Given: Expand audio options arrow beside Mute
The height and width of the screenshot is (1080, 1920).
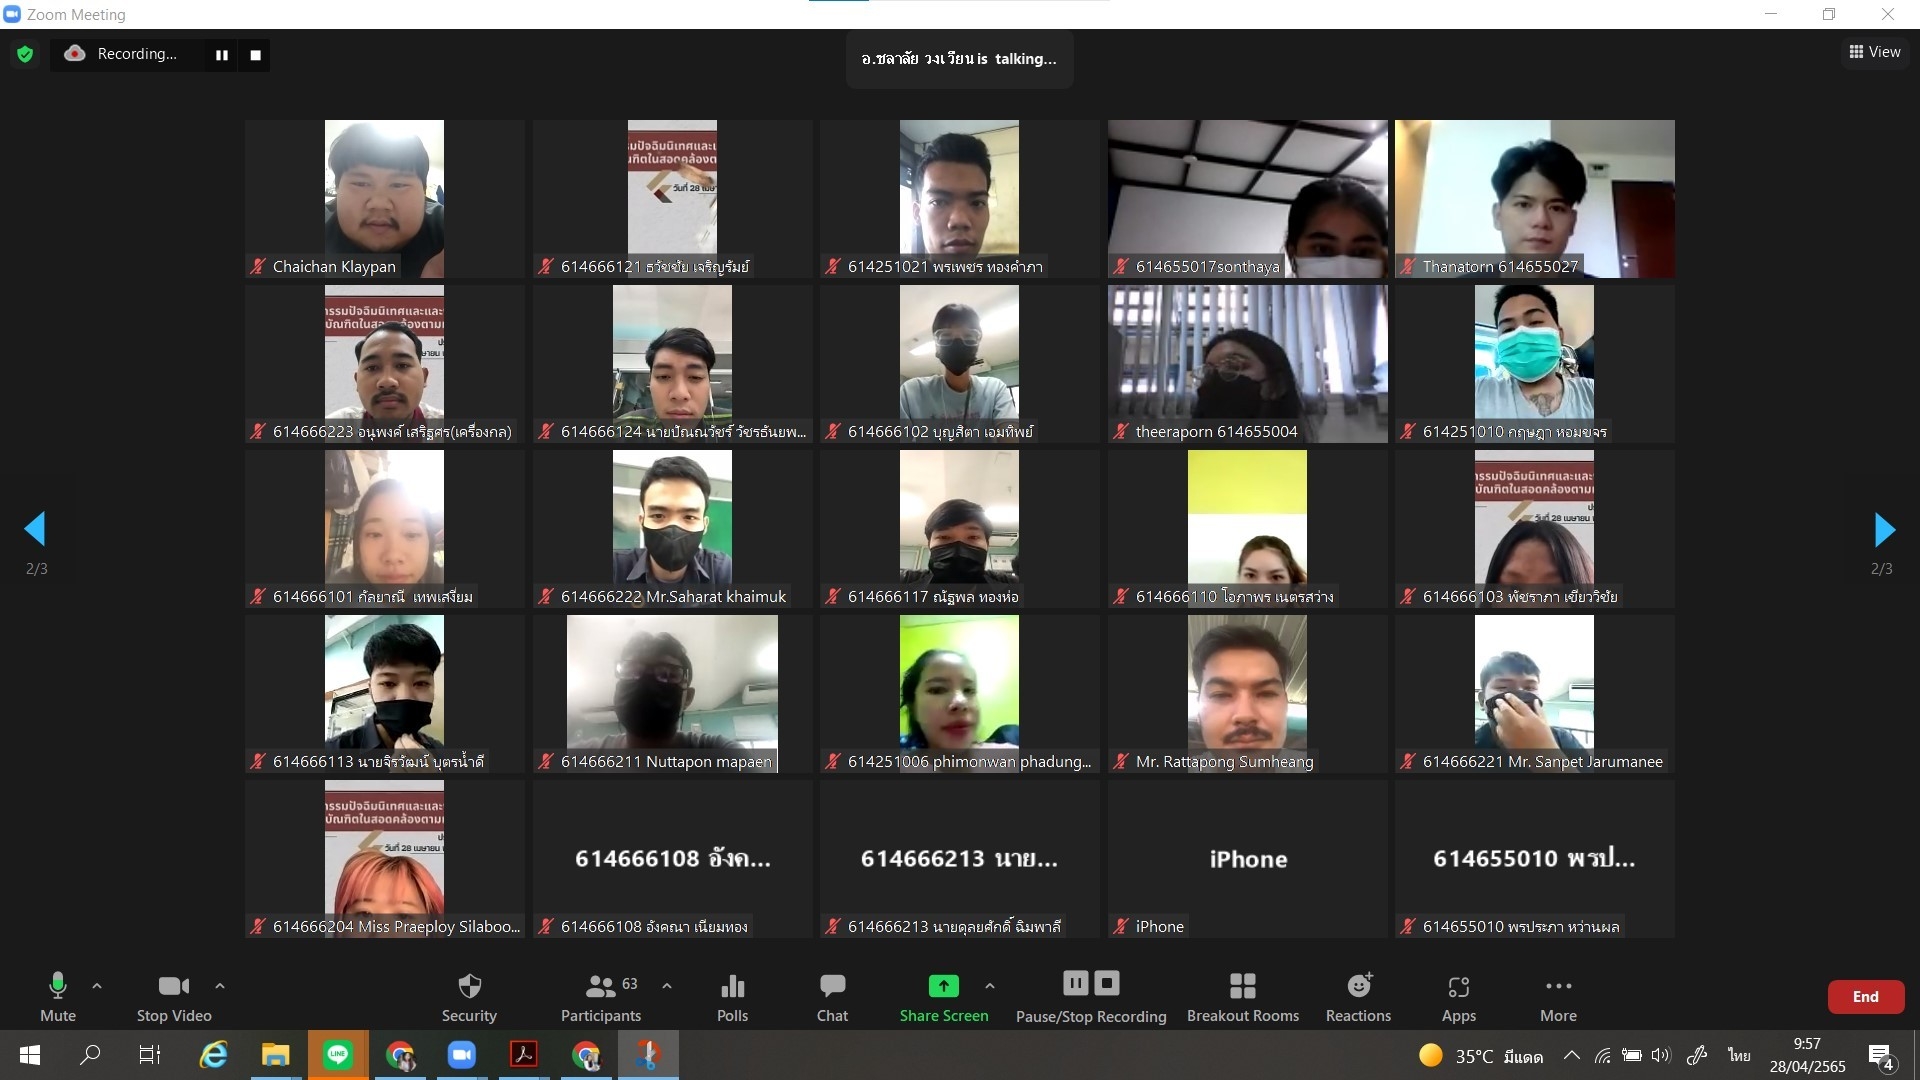Looking at the screenshot, I should pos(97,986).
